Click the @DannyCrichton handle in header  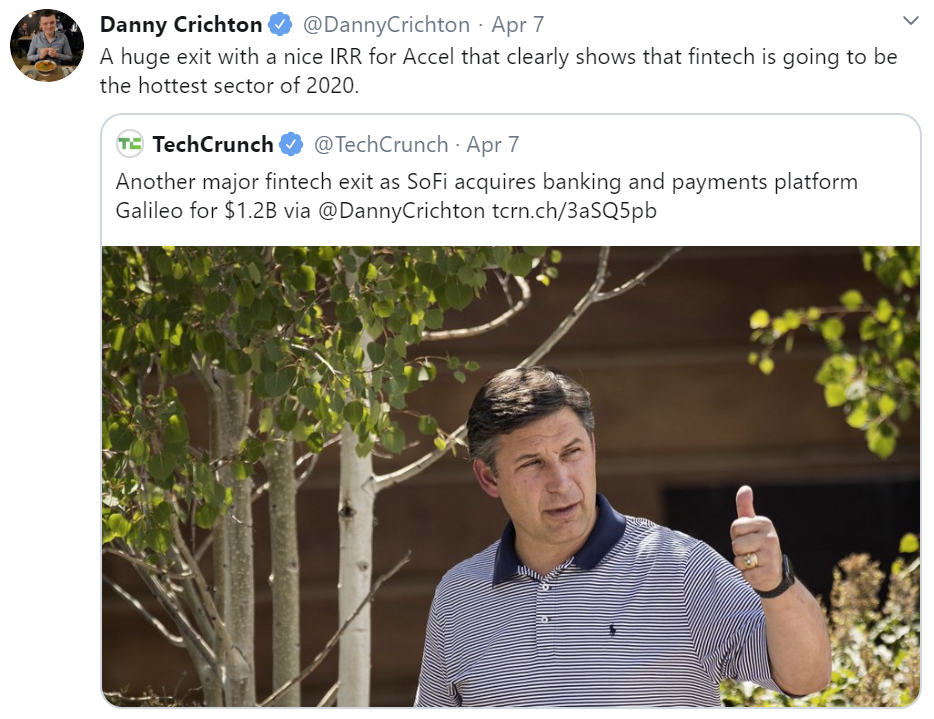386,24
